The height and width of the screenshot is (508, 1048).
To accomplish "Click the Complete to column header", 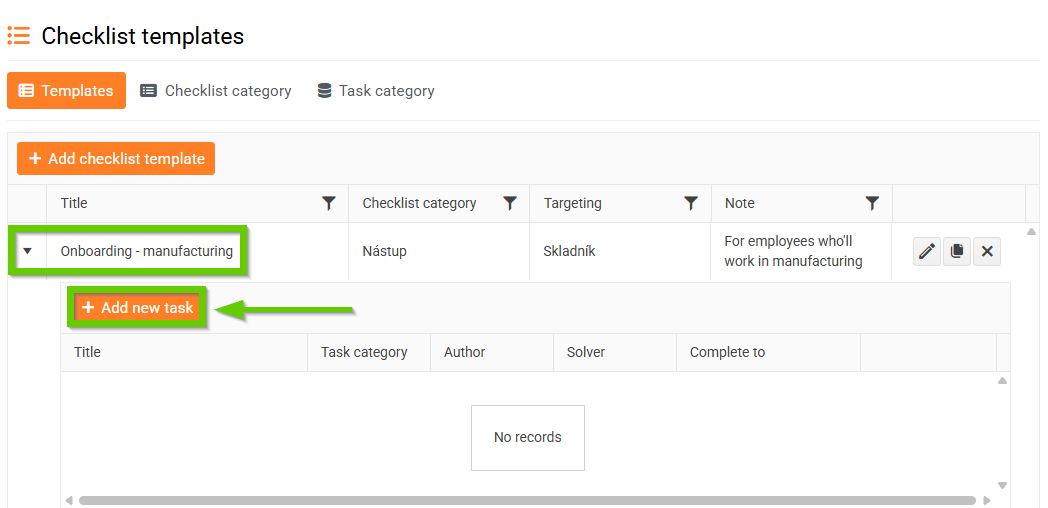I will click(x=727, y=352).
